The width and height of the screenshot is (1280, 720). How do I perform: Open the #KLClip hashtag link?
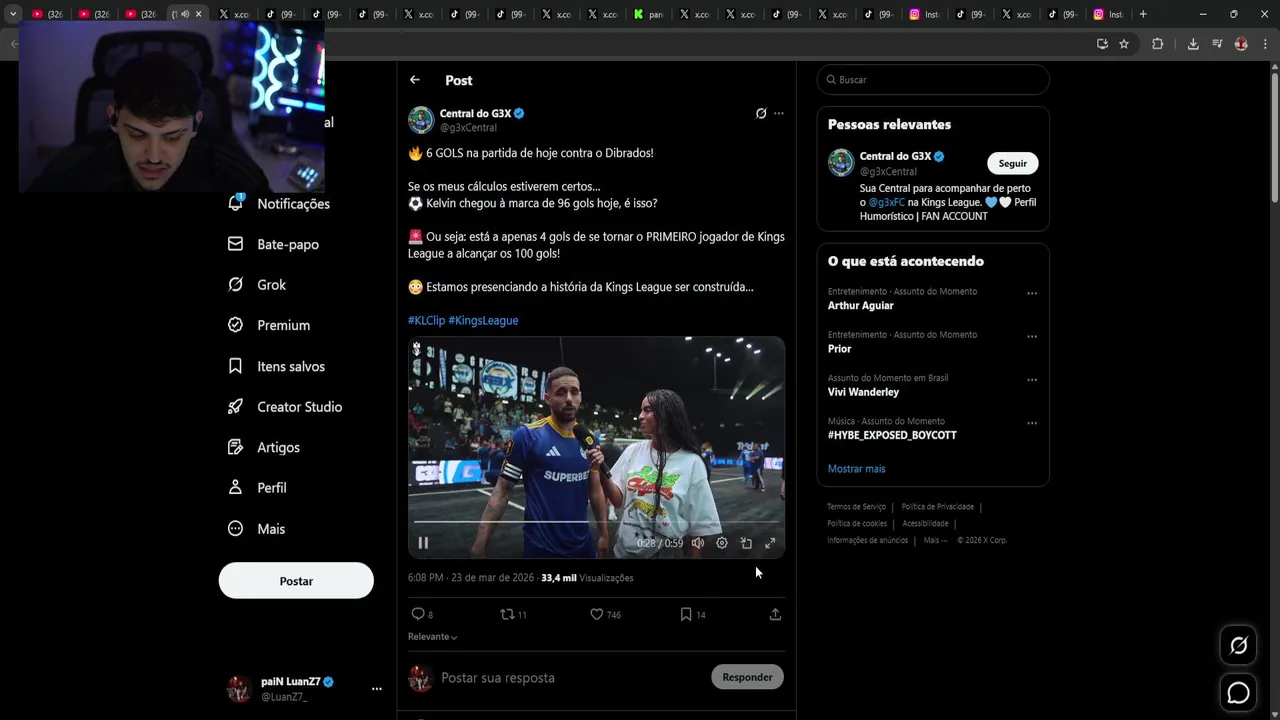(x=426, y=320)
